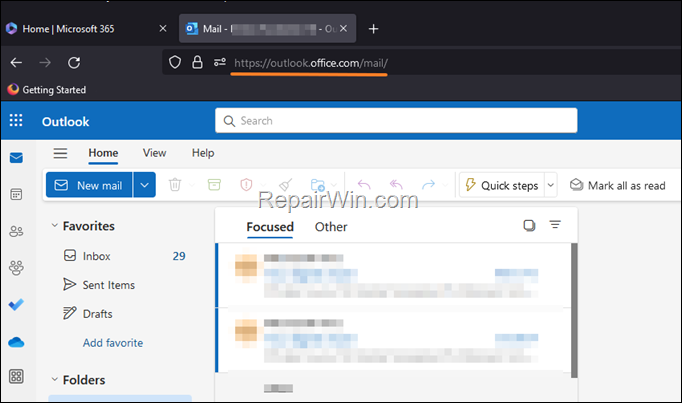This screenshot has width=682, height=403.
Task: Switch to the View ribbon tab
Action: point(154,153)
